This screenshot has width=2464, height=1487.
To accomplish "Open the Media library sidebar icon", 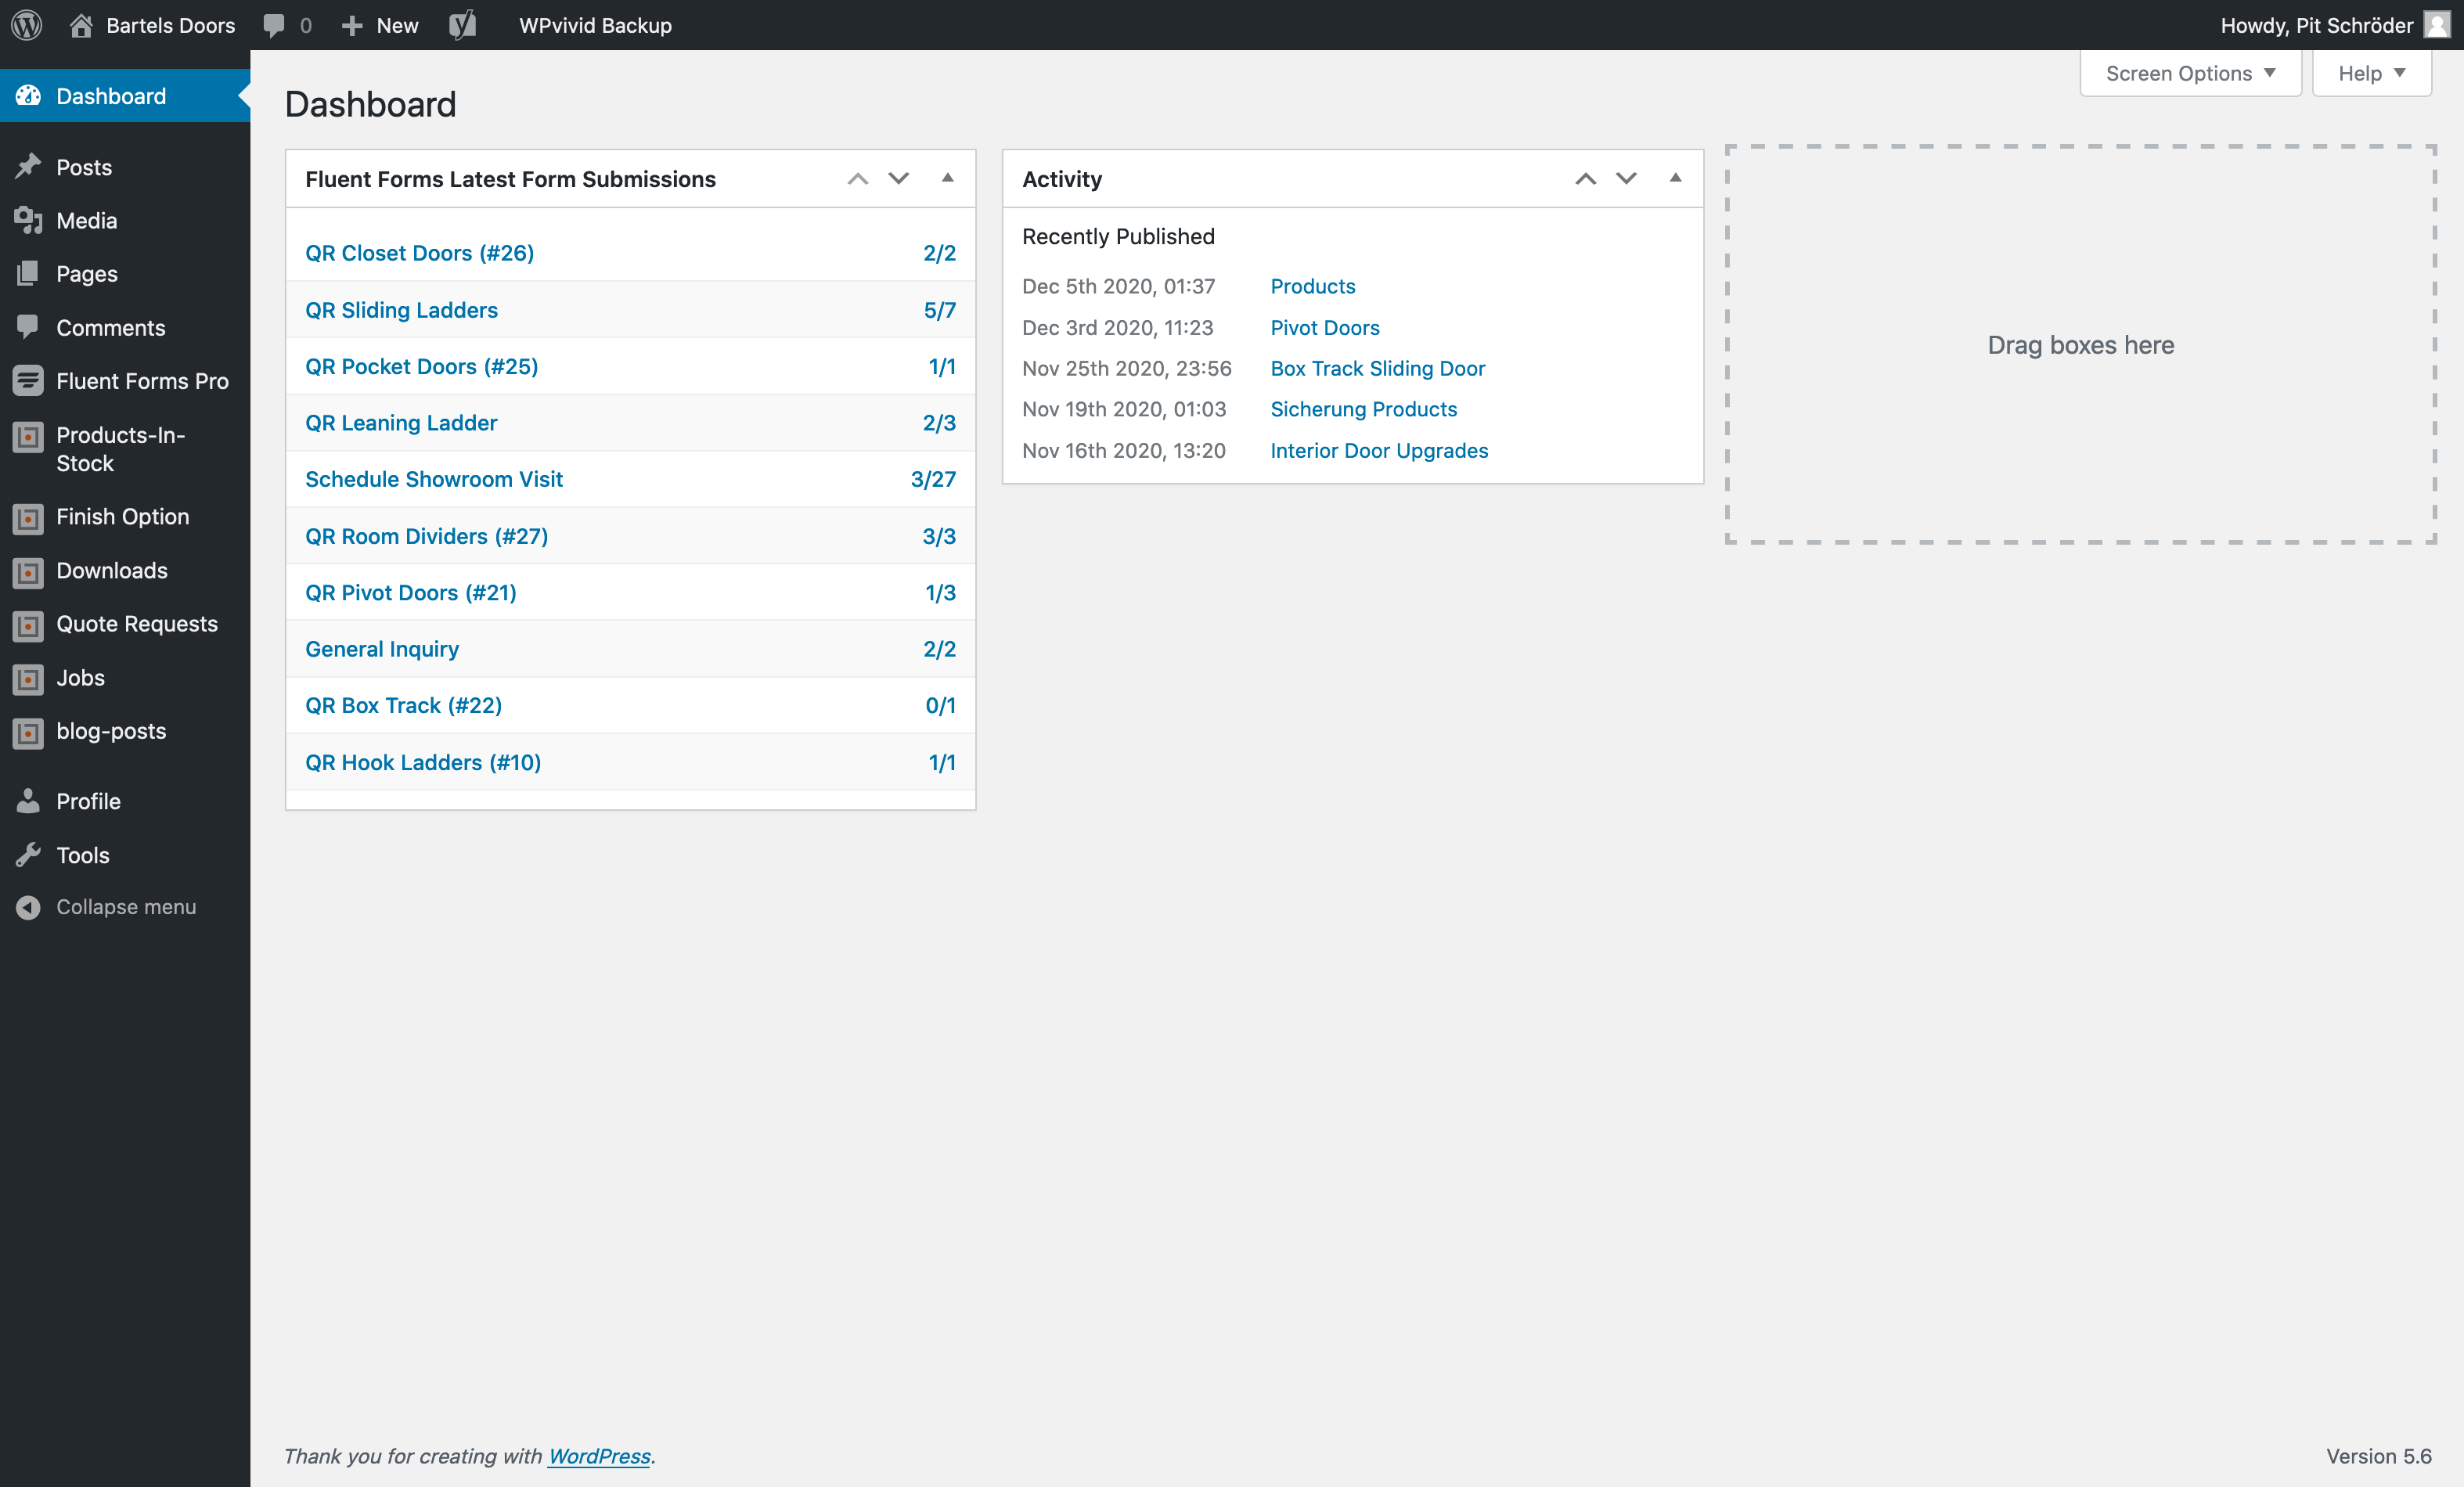I will point(28,220).
